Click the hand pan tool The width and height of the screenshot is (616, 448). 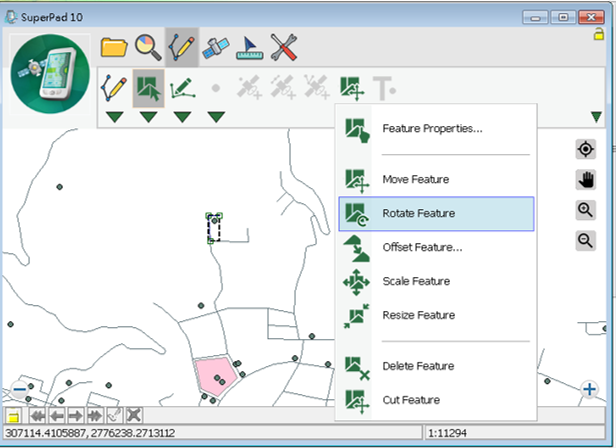[x=586, y=180]
